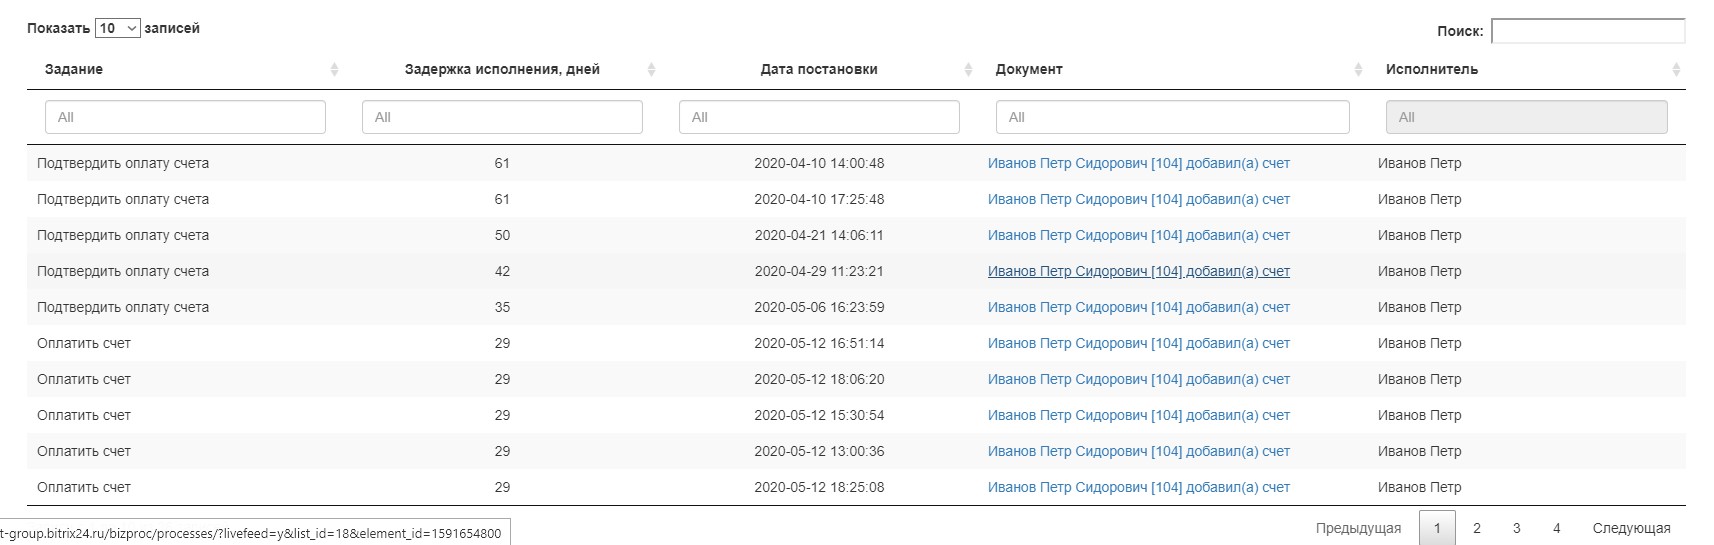This screenshot has height=545, width=1714.
Task: Open document link dated 2020-05-12 18:25:08
Action: click(1138, 487)
